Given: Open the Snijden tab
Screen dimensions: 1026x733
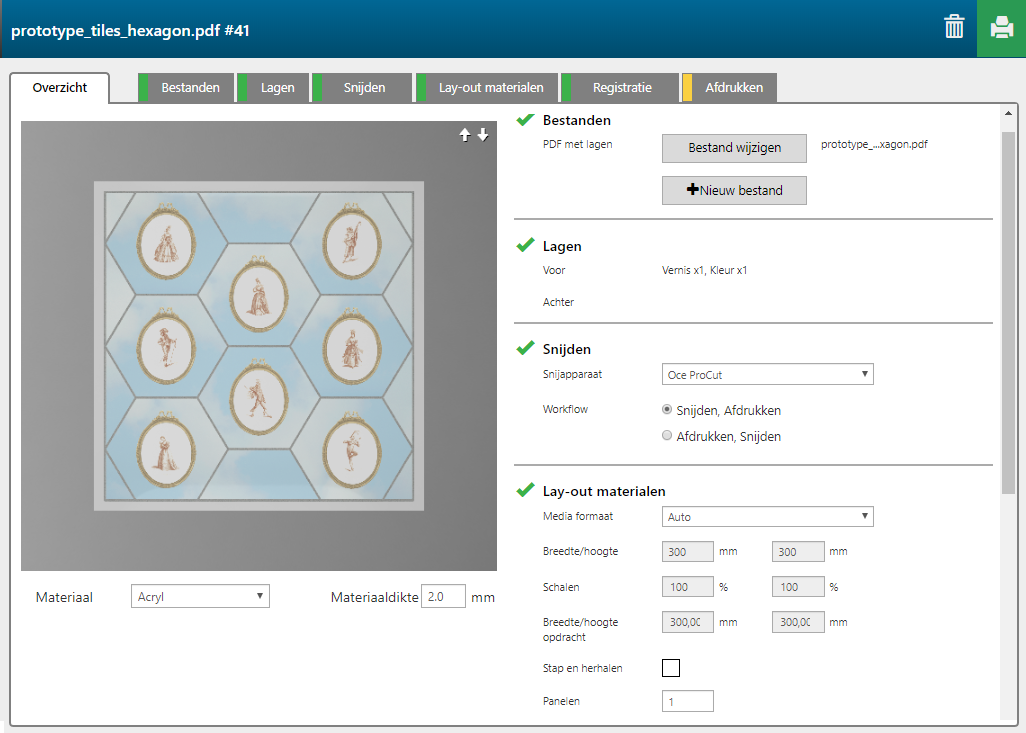Looking at the screenshot, I should point(362,88).
